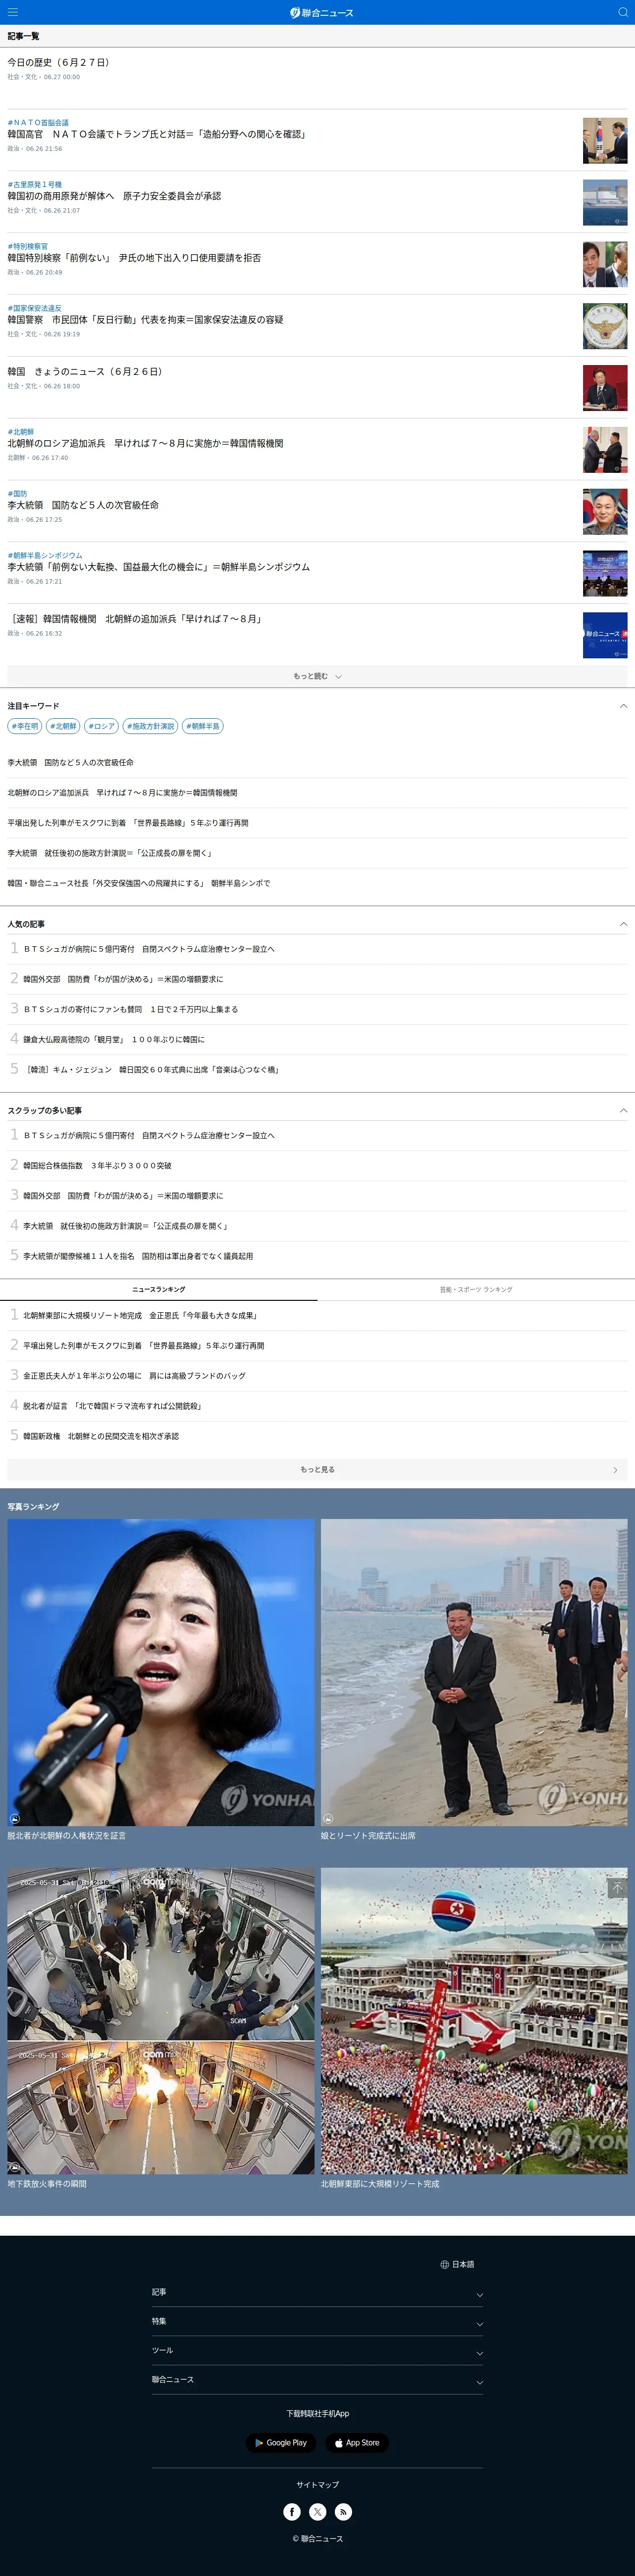Click もっと読む to load more articles
This screenshot has height=2576, width=635.
point(317,676)
